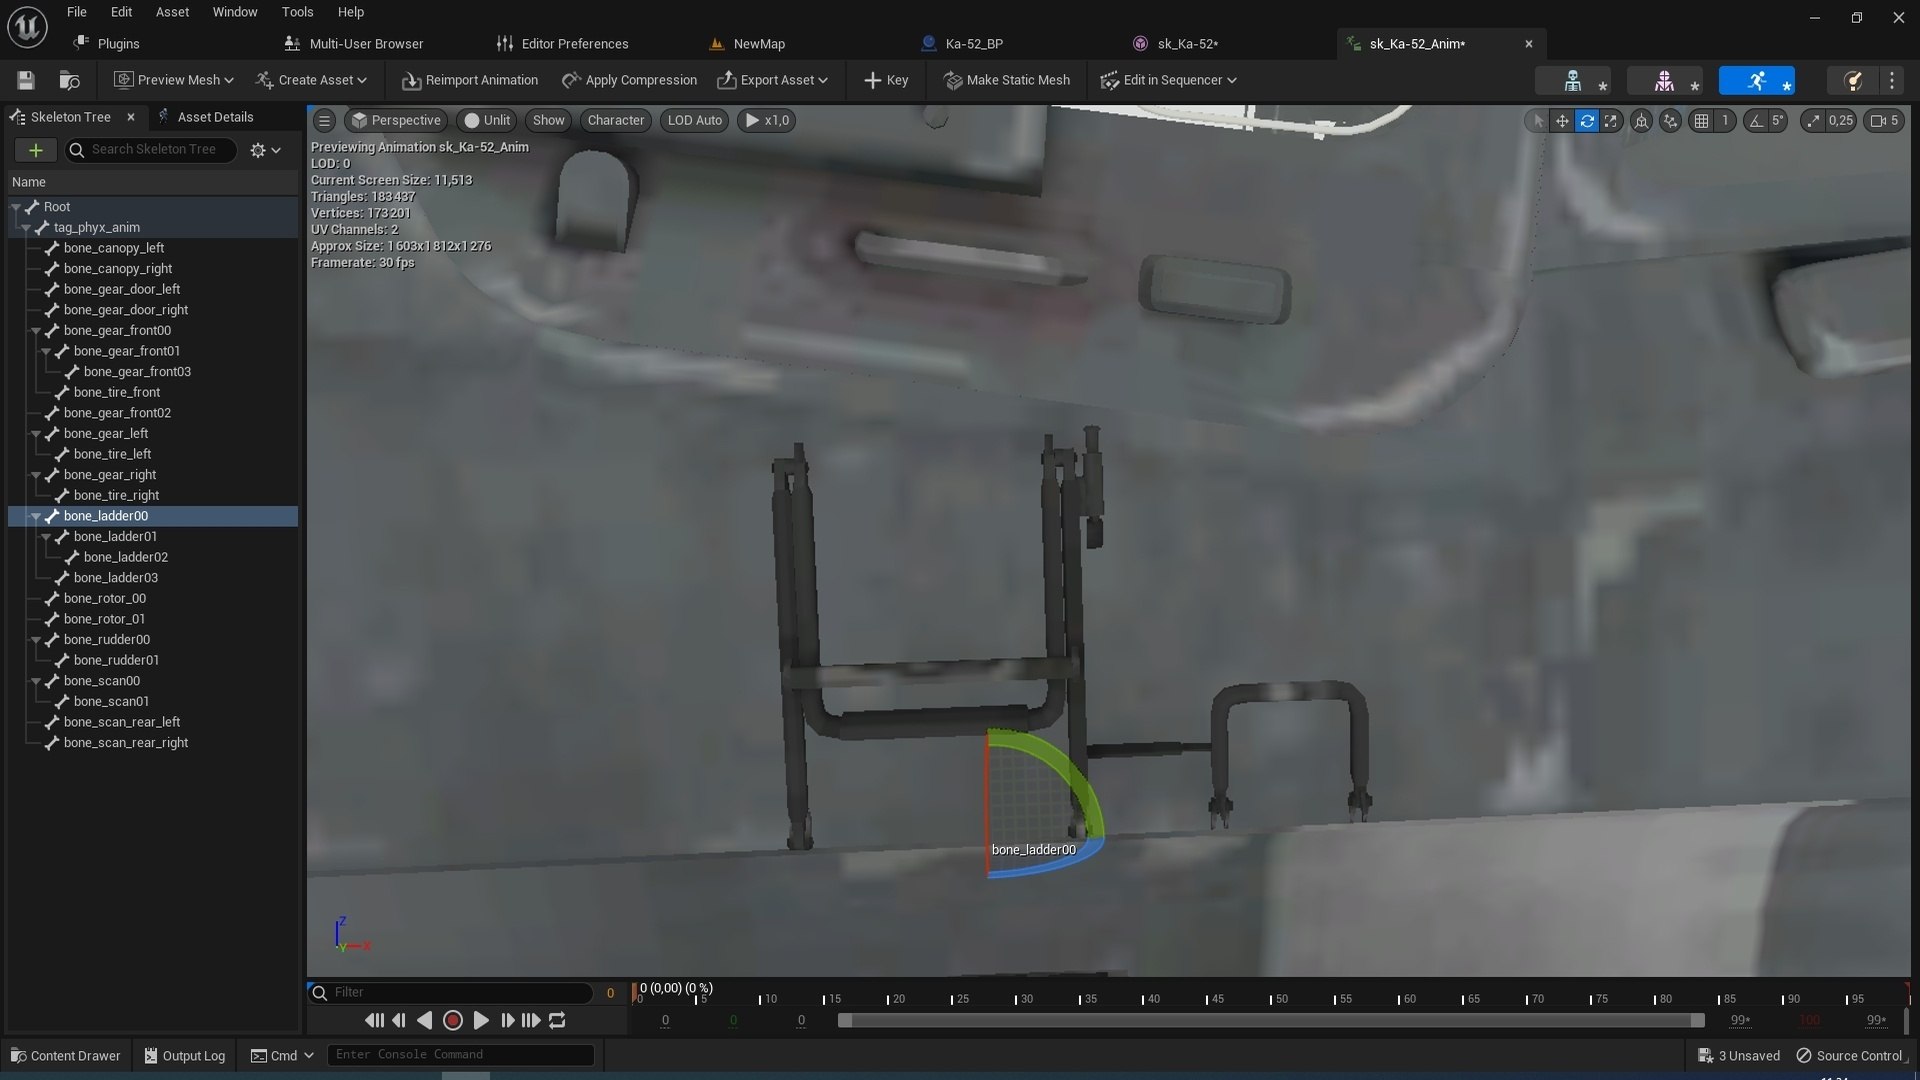The image size is (1920, 1080).
Task: Open the Cmd console type dropdown
Action: pos(282,1056)
